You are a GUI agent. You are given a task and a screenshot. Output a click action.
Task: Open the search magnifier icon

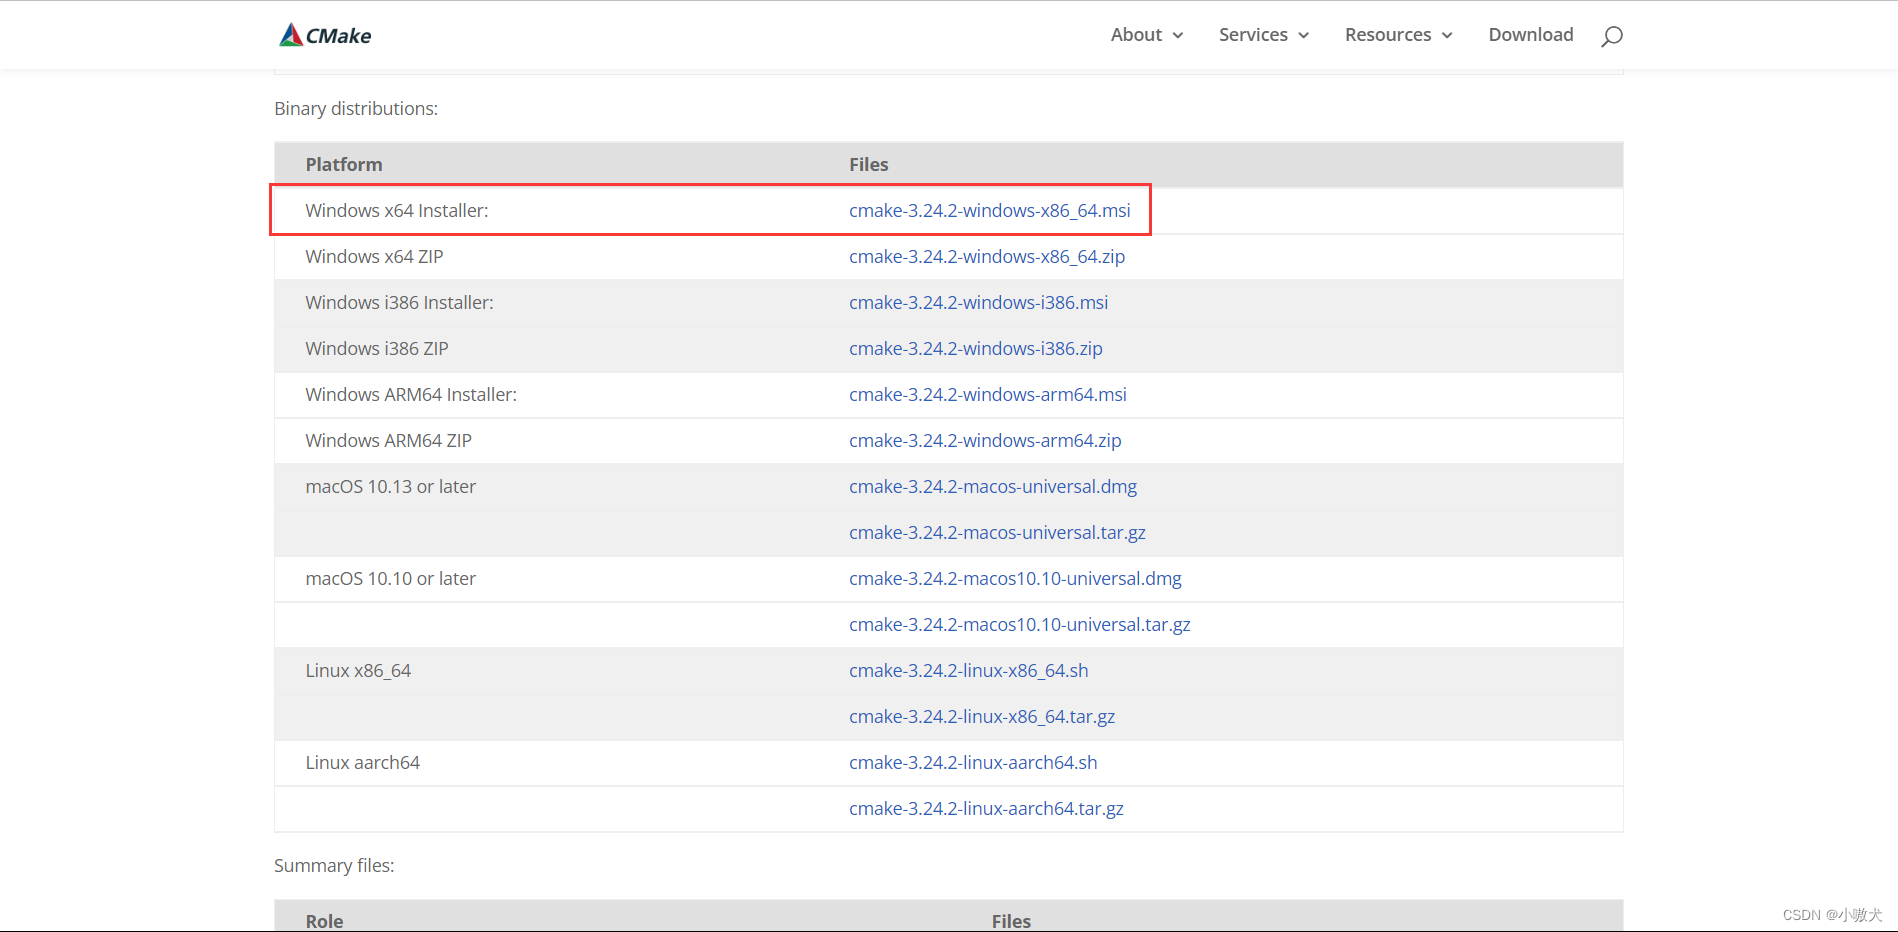pyautogui.click(x=1612, y=36)
